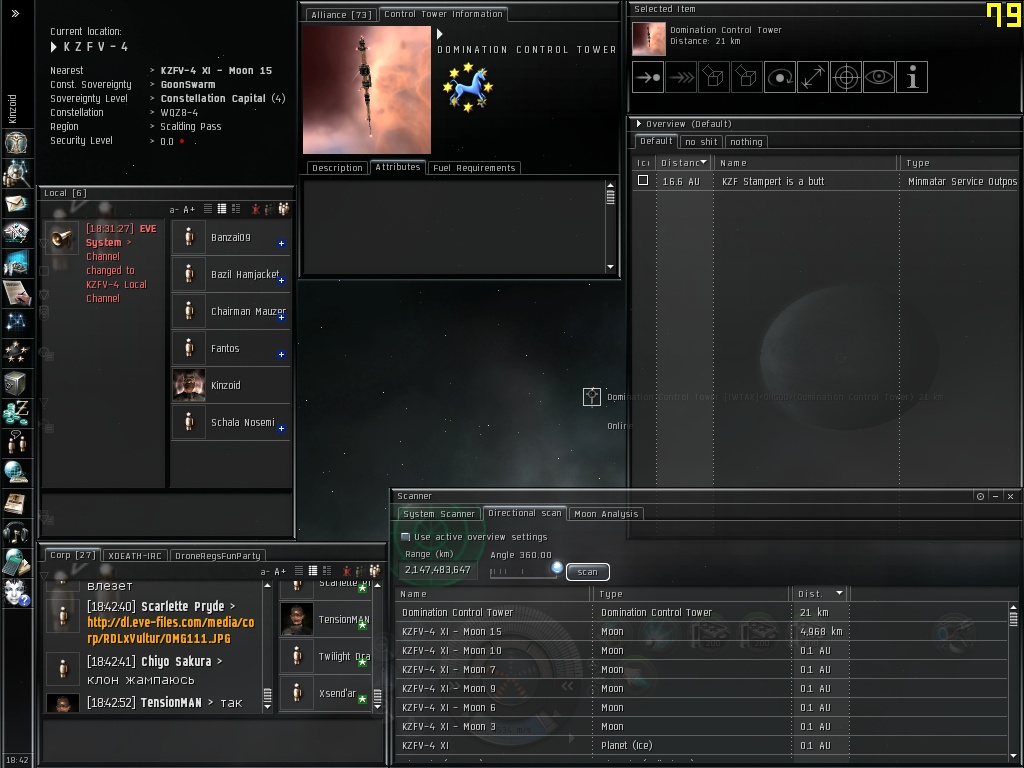
Task: Click GoonSwarm sovereignty link
Action: click(x=187, y=84)
